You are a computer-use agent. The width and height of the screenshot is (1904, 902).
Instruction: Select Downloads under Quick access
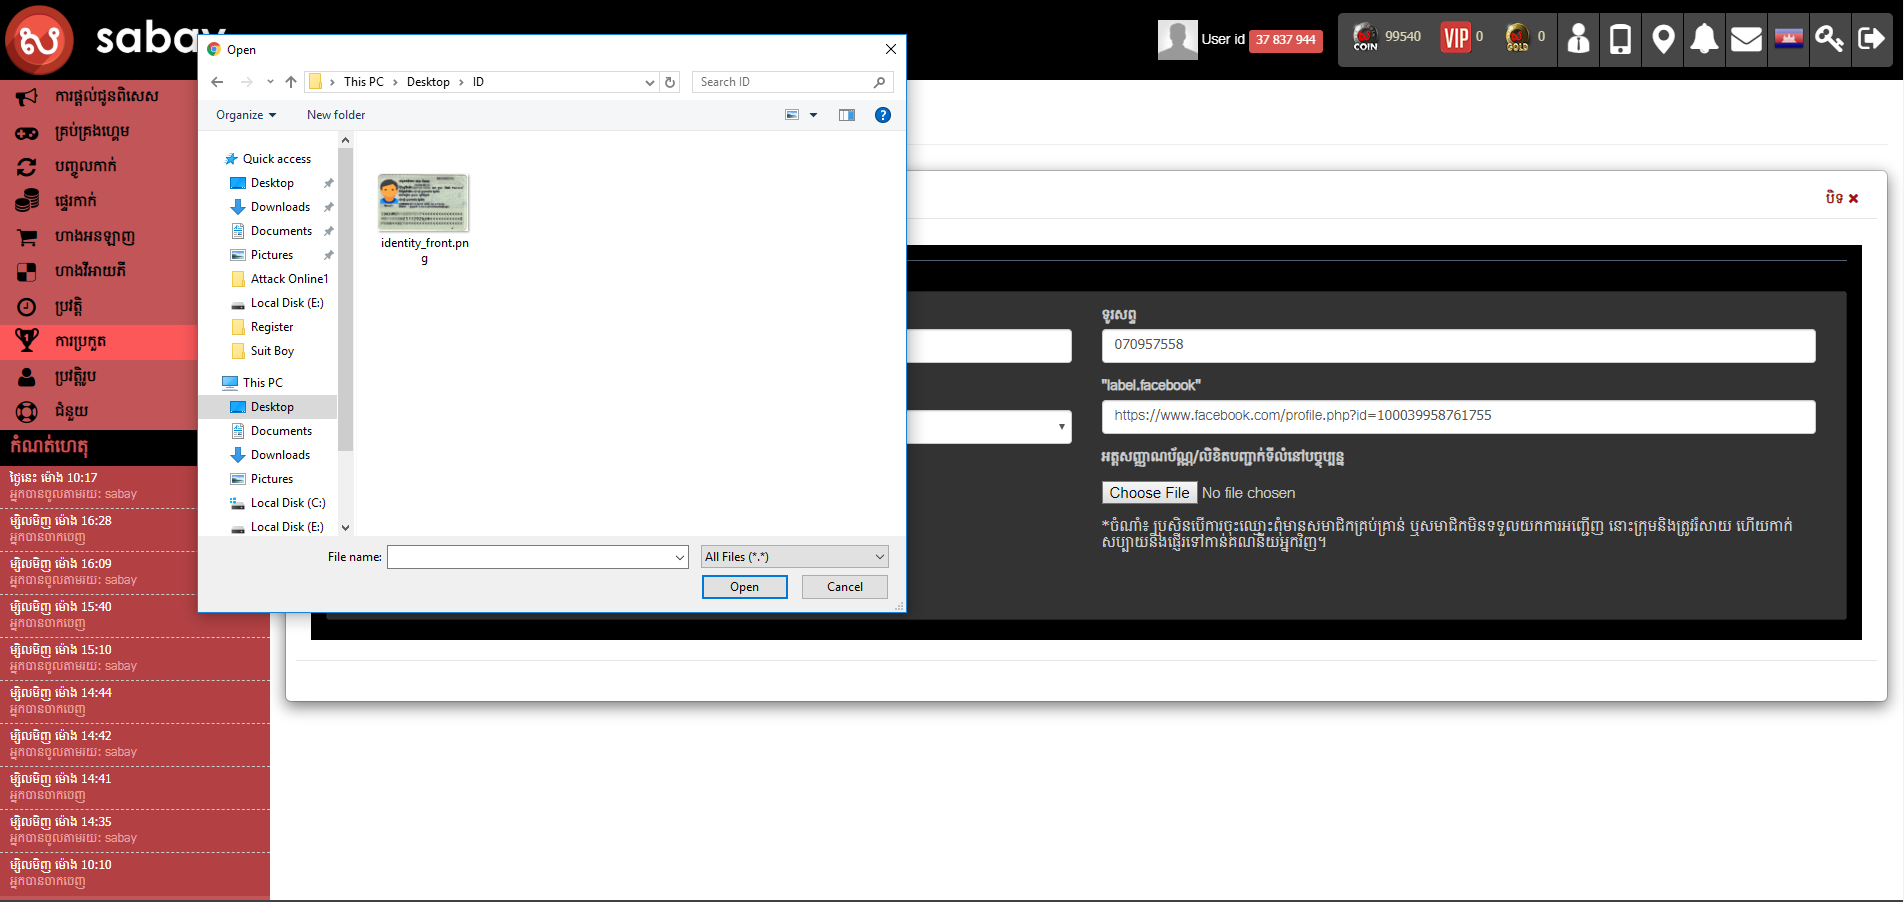pyautogui.click(x=280, y=207)
